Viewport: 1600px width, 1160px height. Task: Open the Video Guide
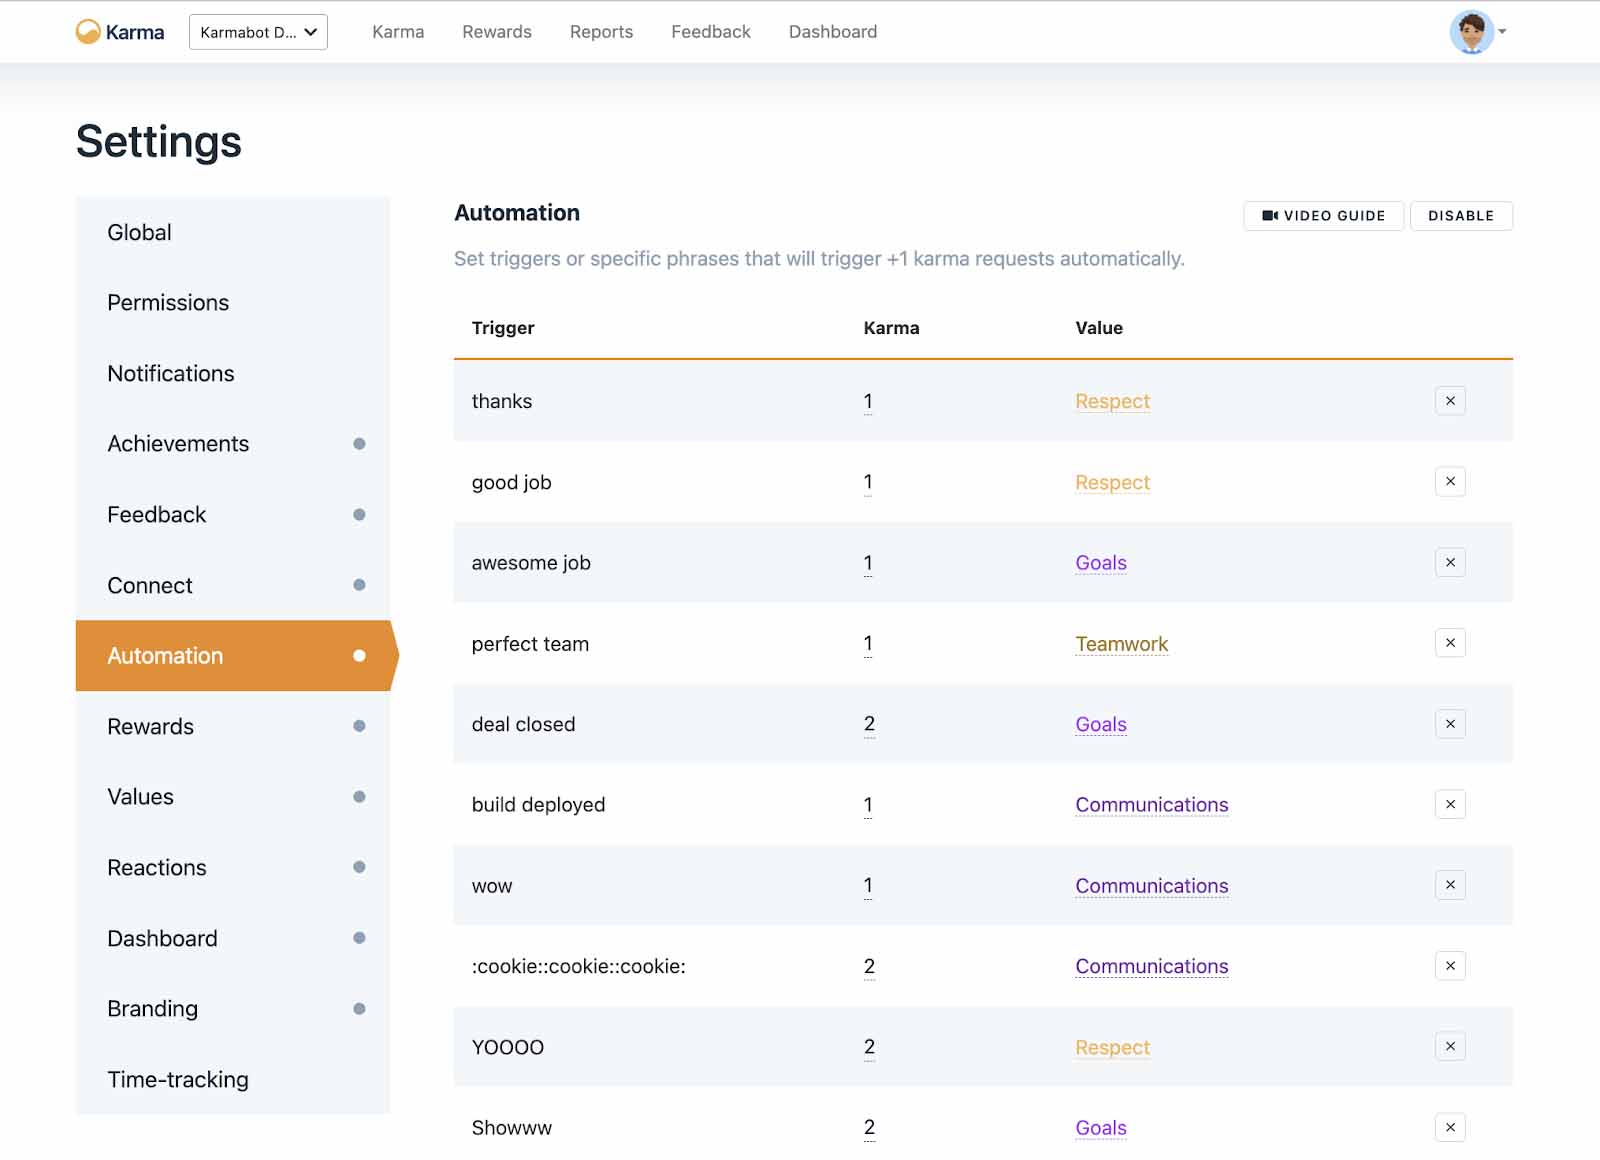point(1323,216)
